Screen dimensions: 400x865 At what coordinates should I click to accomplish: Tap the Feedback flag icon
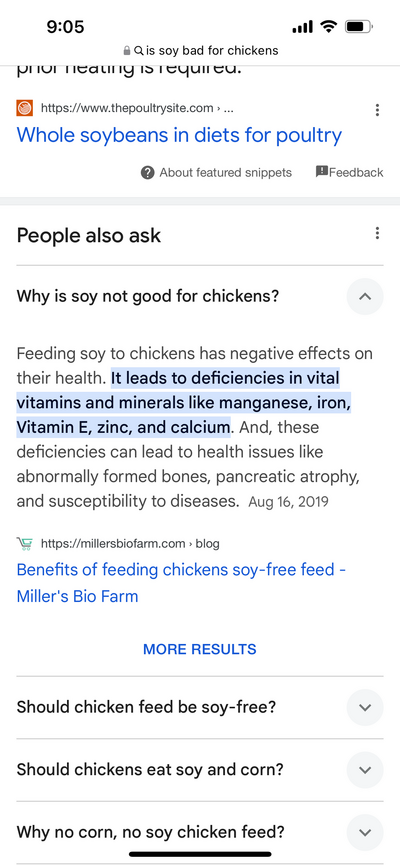322,172
